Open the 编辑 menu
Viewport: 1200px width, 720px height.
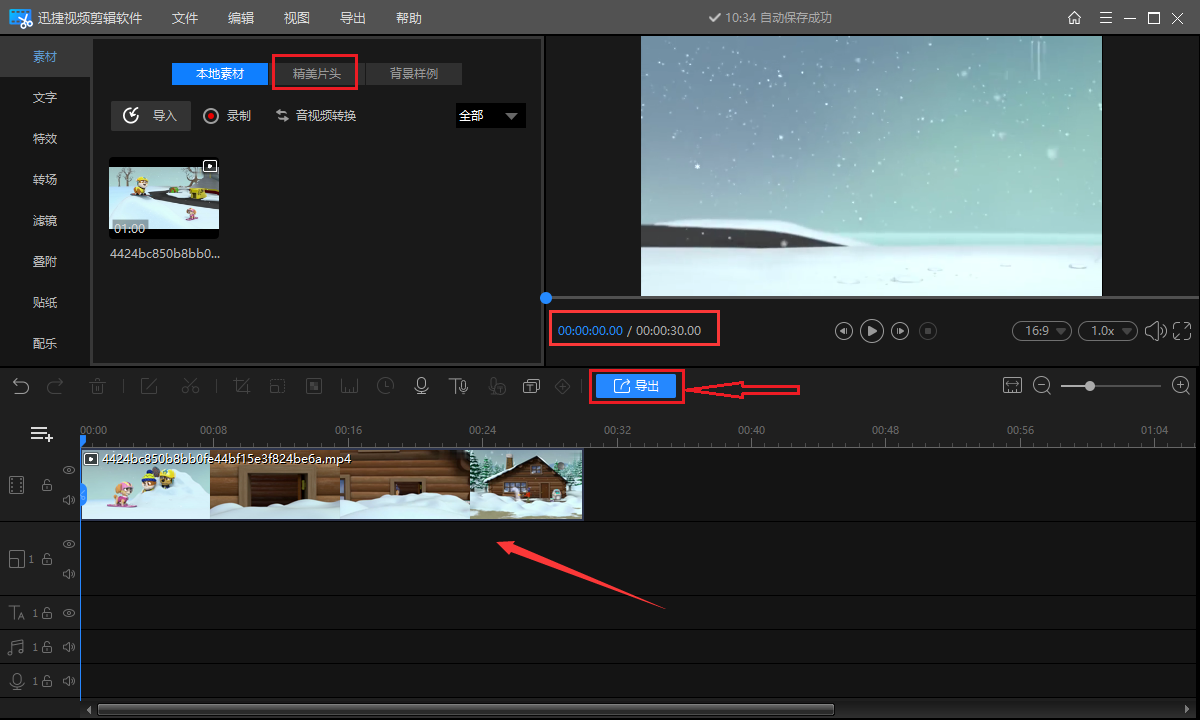pyautogui.click(x=241, y=18)
